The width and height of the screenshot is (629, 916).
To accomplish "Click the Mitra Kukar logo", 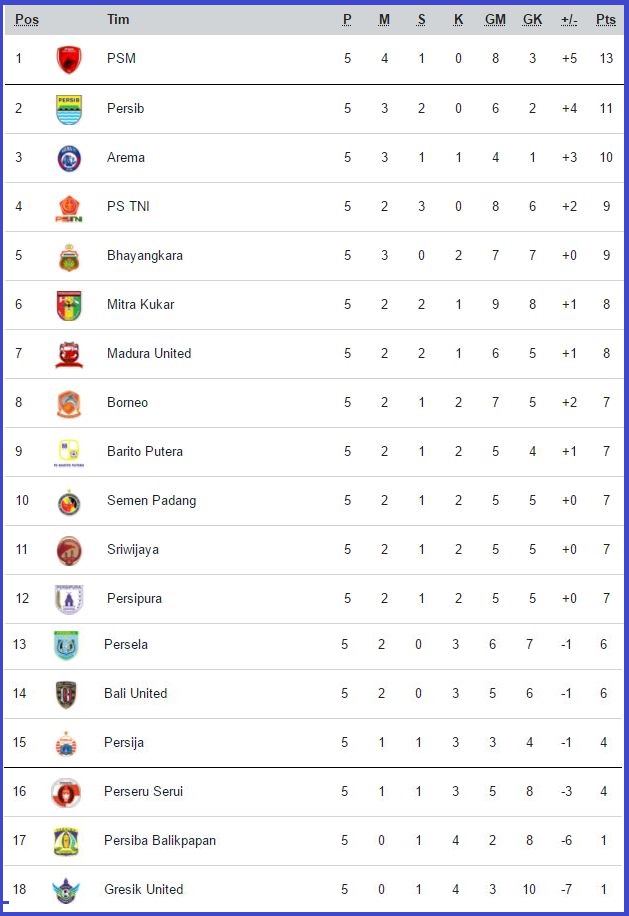I will (69, 306).
